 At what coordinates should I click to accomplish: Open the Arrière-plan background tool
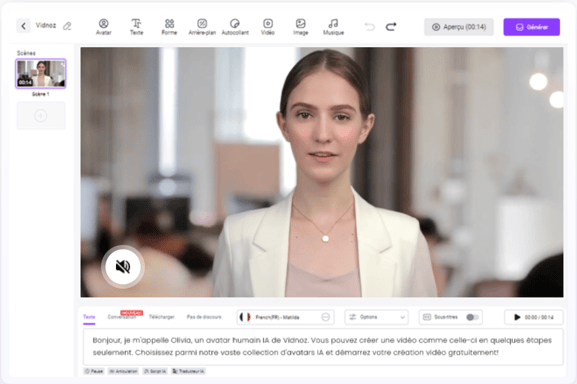(x=202, y=27)
